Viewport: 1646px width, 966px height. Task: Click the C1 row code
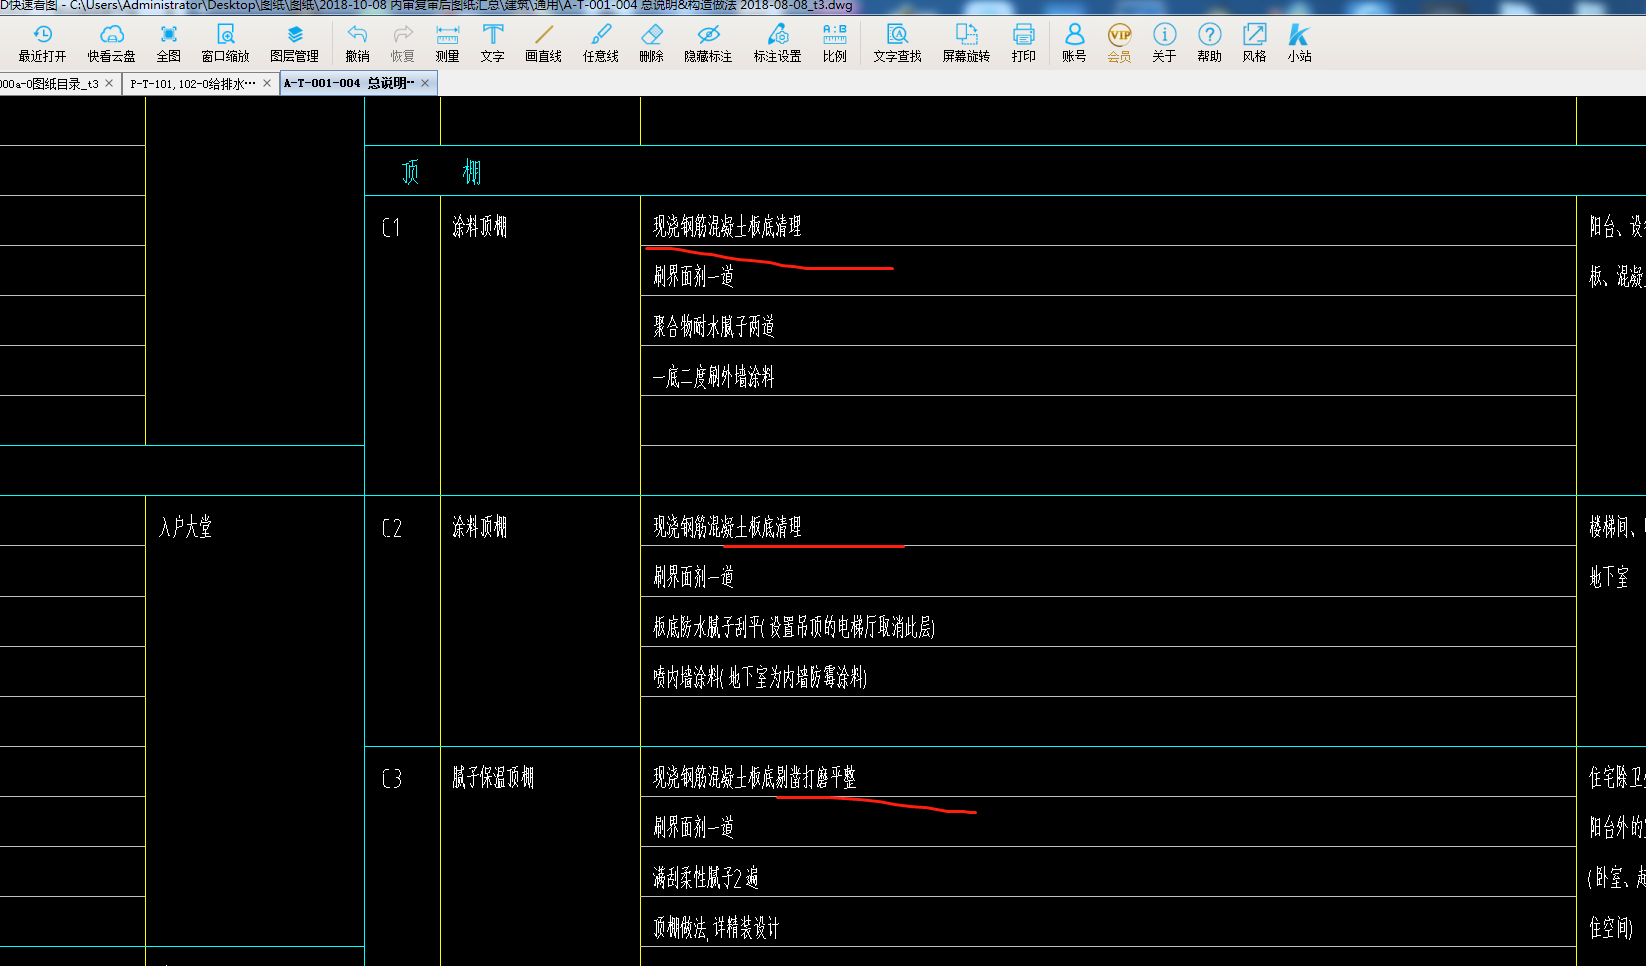coord(391,228)
